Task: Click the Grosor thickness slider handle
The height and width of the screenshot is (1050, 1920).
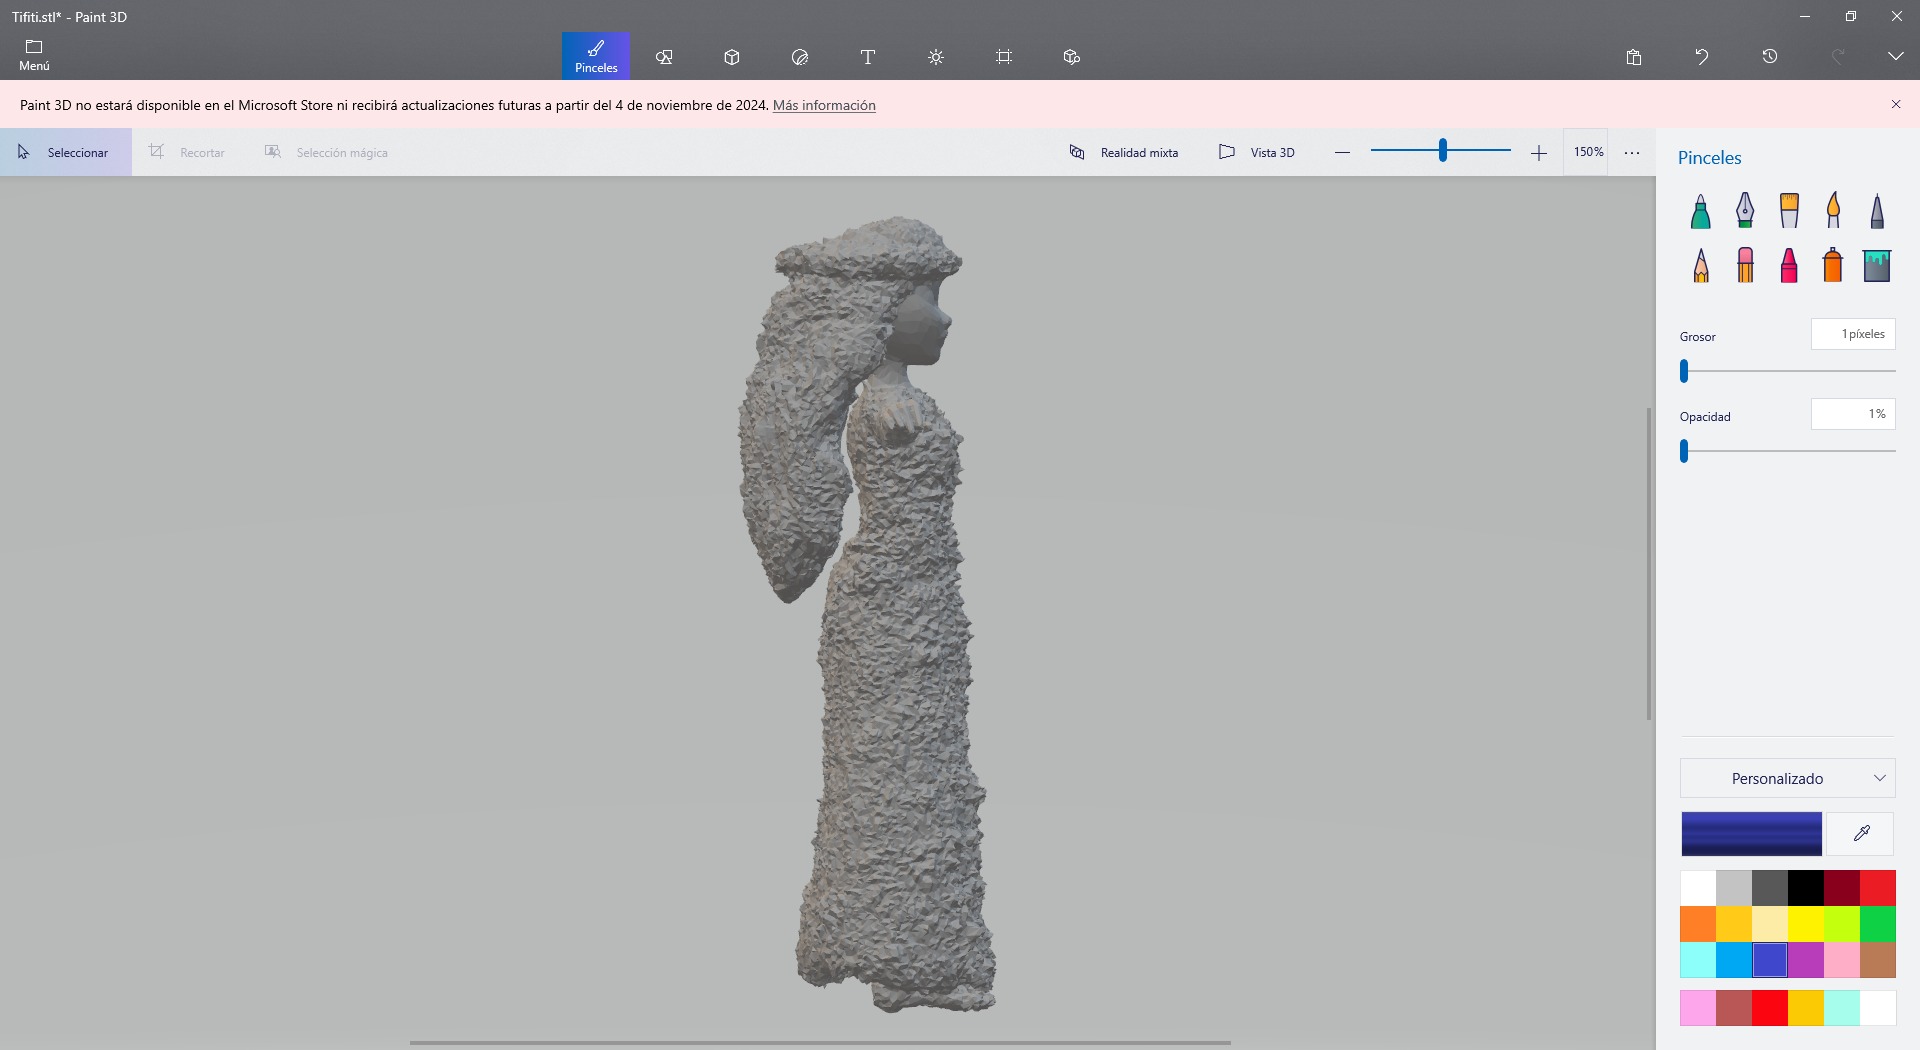Action: point(1684,371)
